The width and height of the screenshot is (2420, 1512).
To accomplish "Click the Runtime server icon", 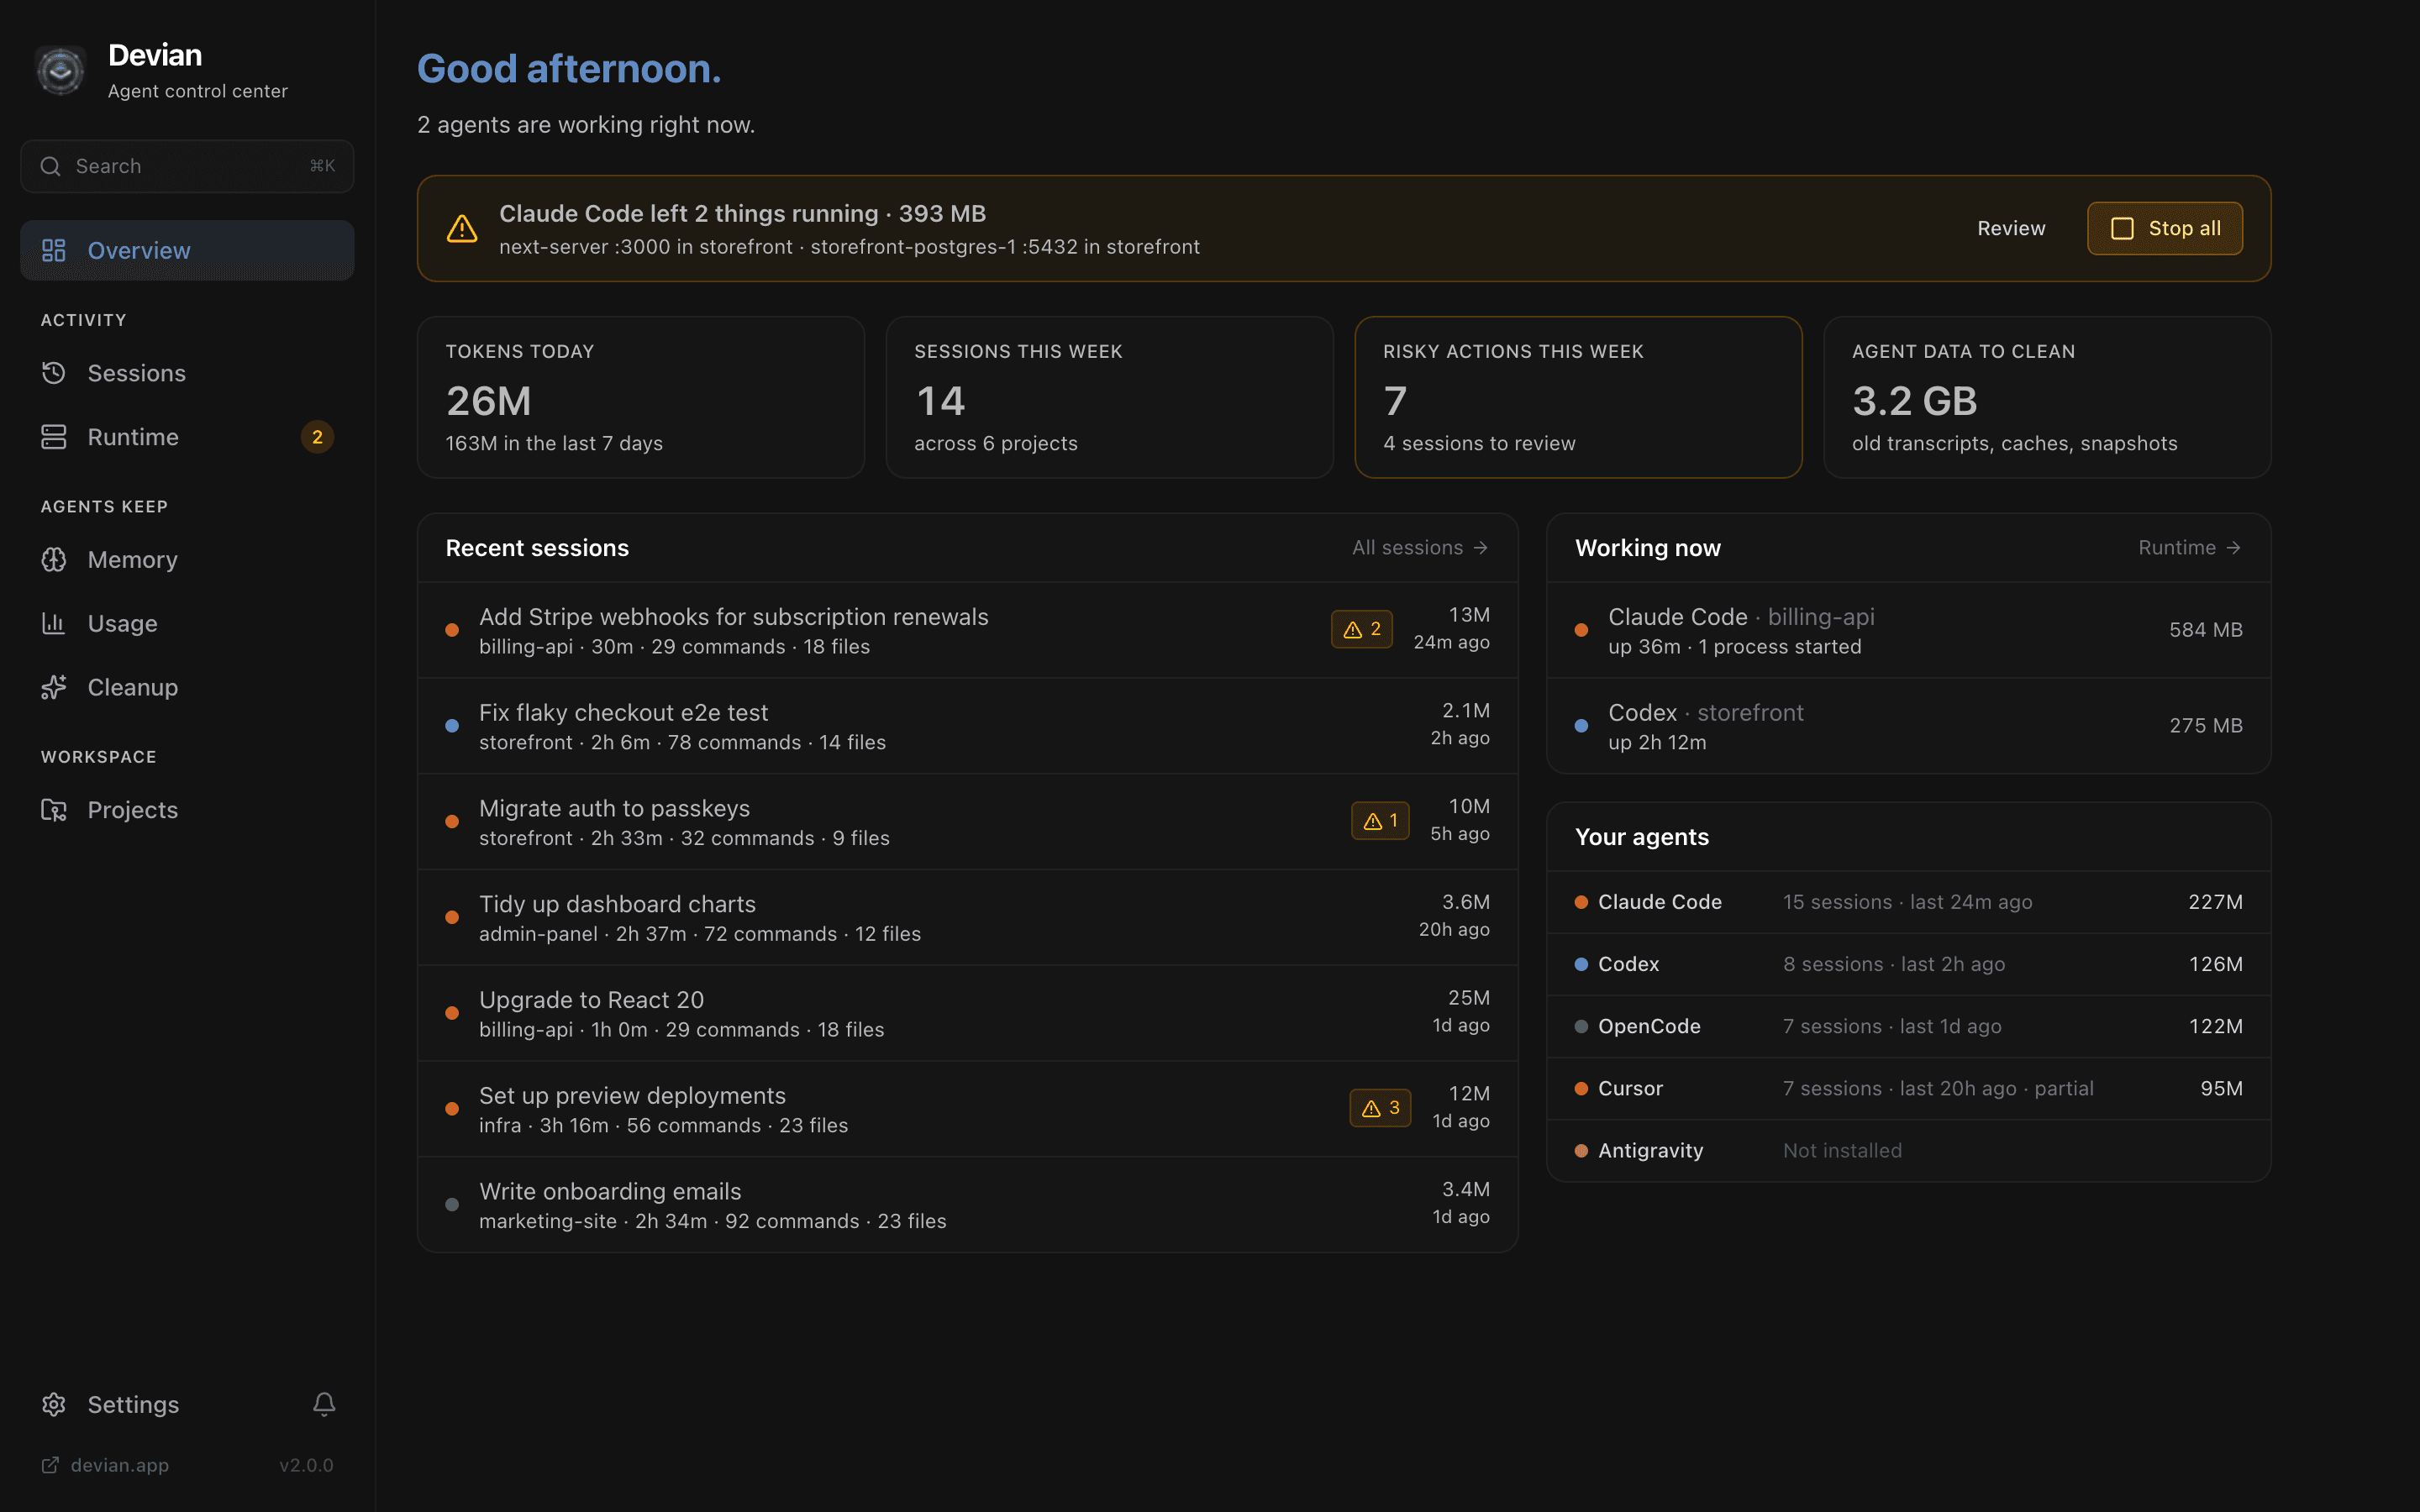I will (x=54, y=437).
